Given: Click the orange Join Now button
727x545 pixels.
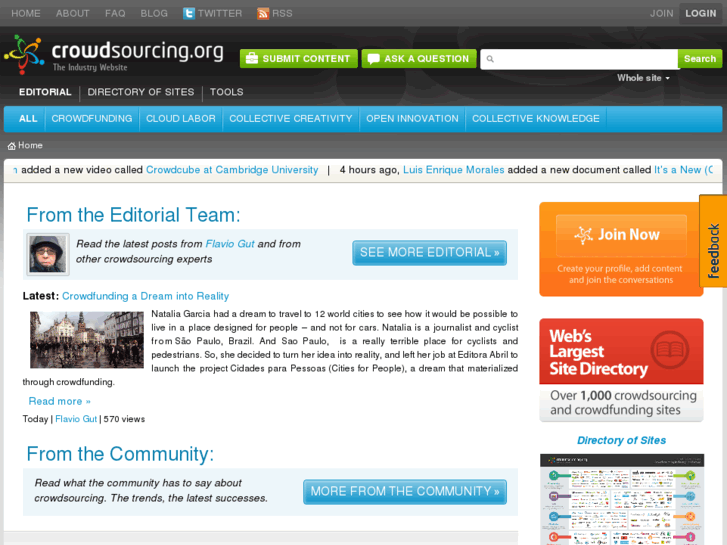Looking at the screenshot, I should (x=621, y=235).
